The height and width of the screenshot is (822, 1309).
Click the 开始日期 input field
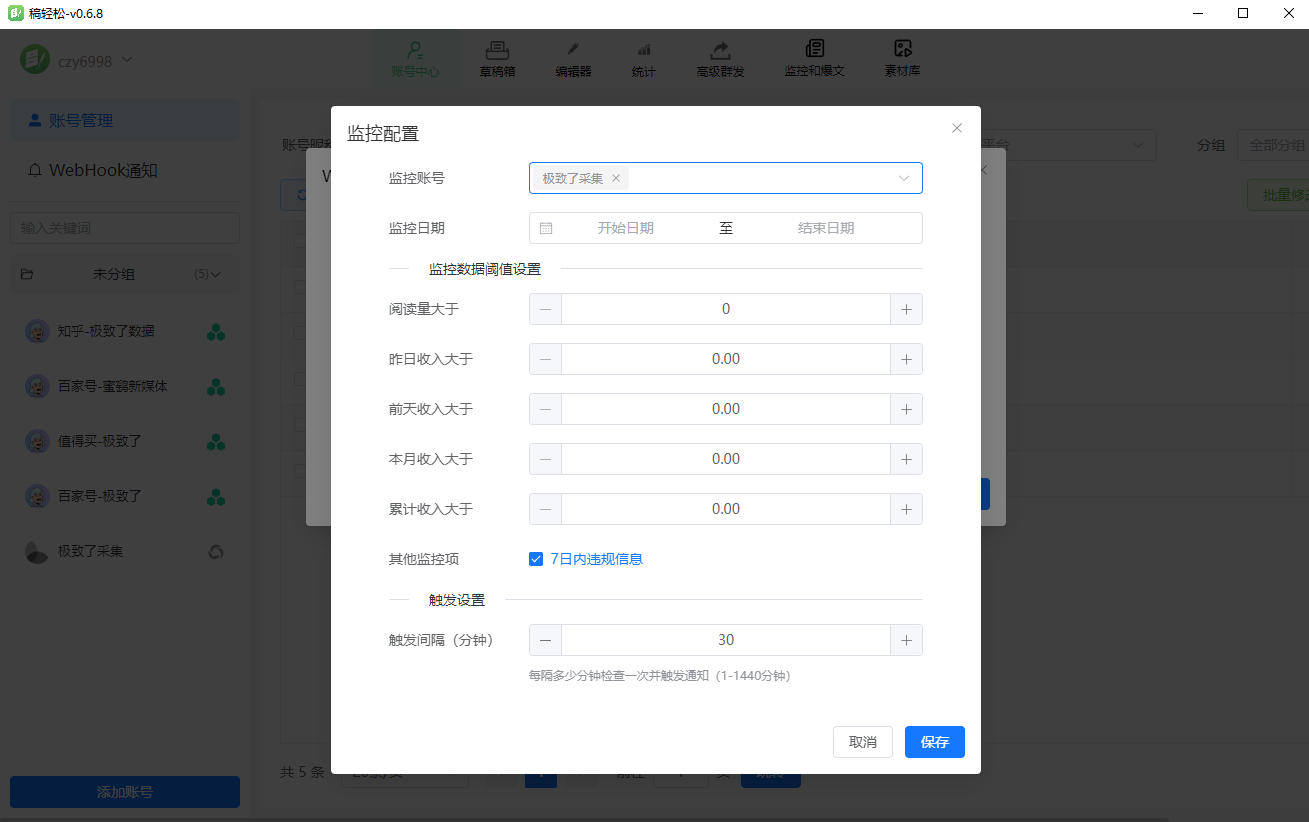tap(626, 228)
